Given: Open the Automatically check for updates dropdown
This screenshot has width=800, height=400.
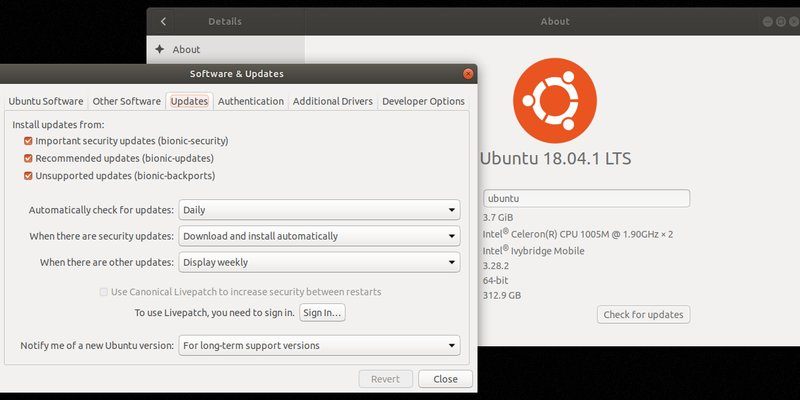Looking at the screenshot, I should [319, 210].
